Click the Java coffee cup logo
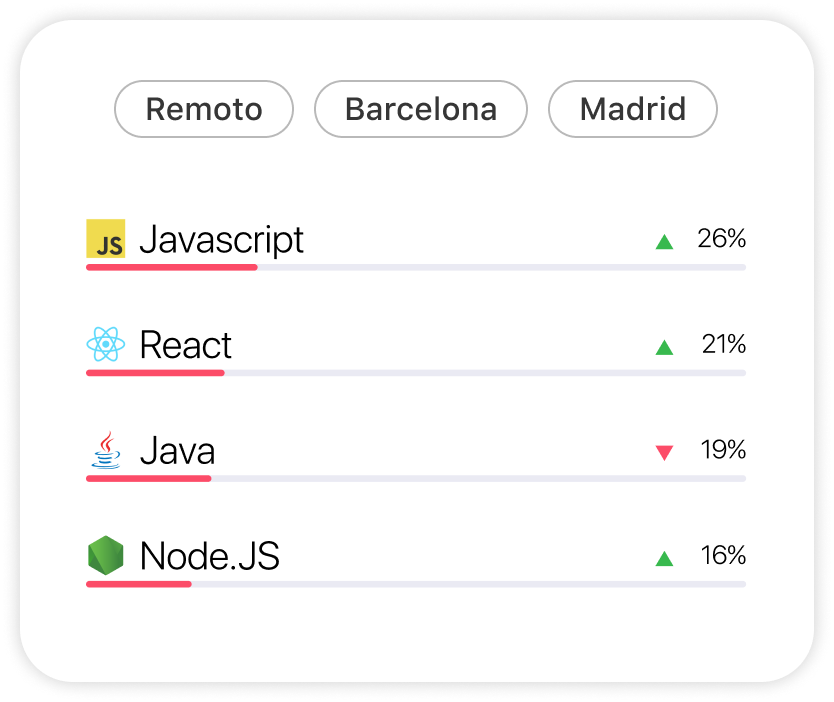 coord(106,450)
